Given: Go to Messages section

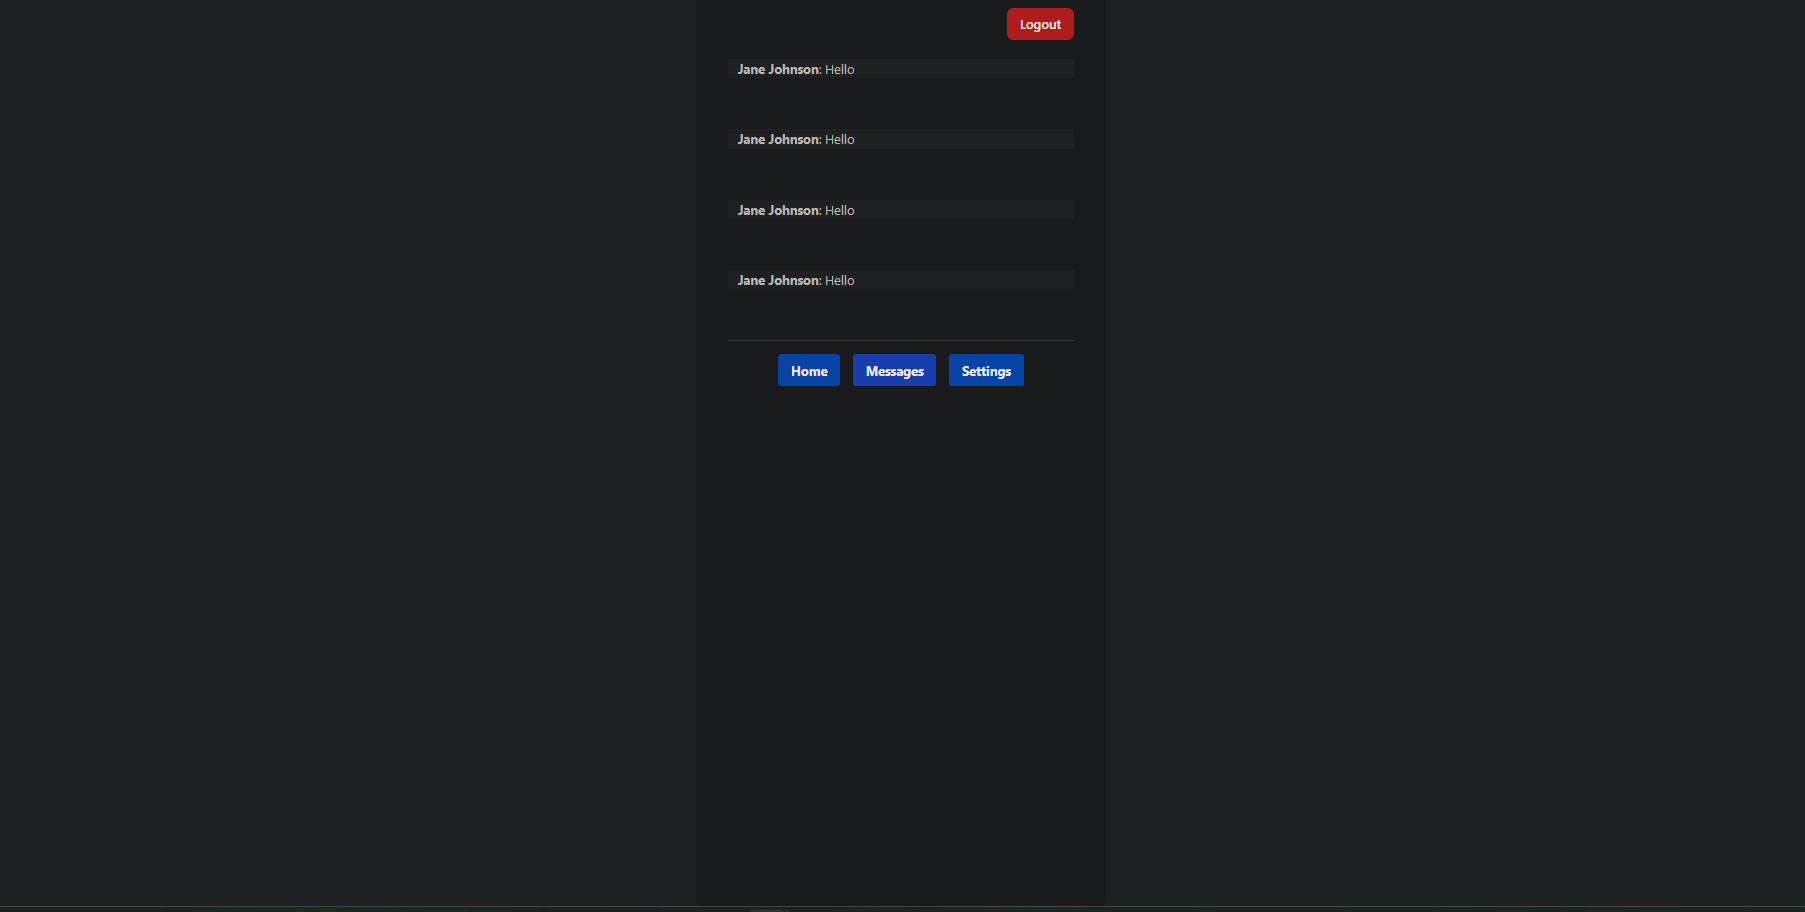Looking at the screenshot, I should 894,370.
